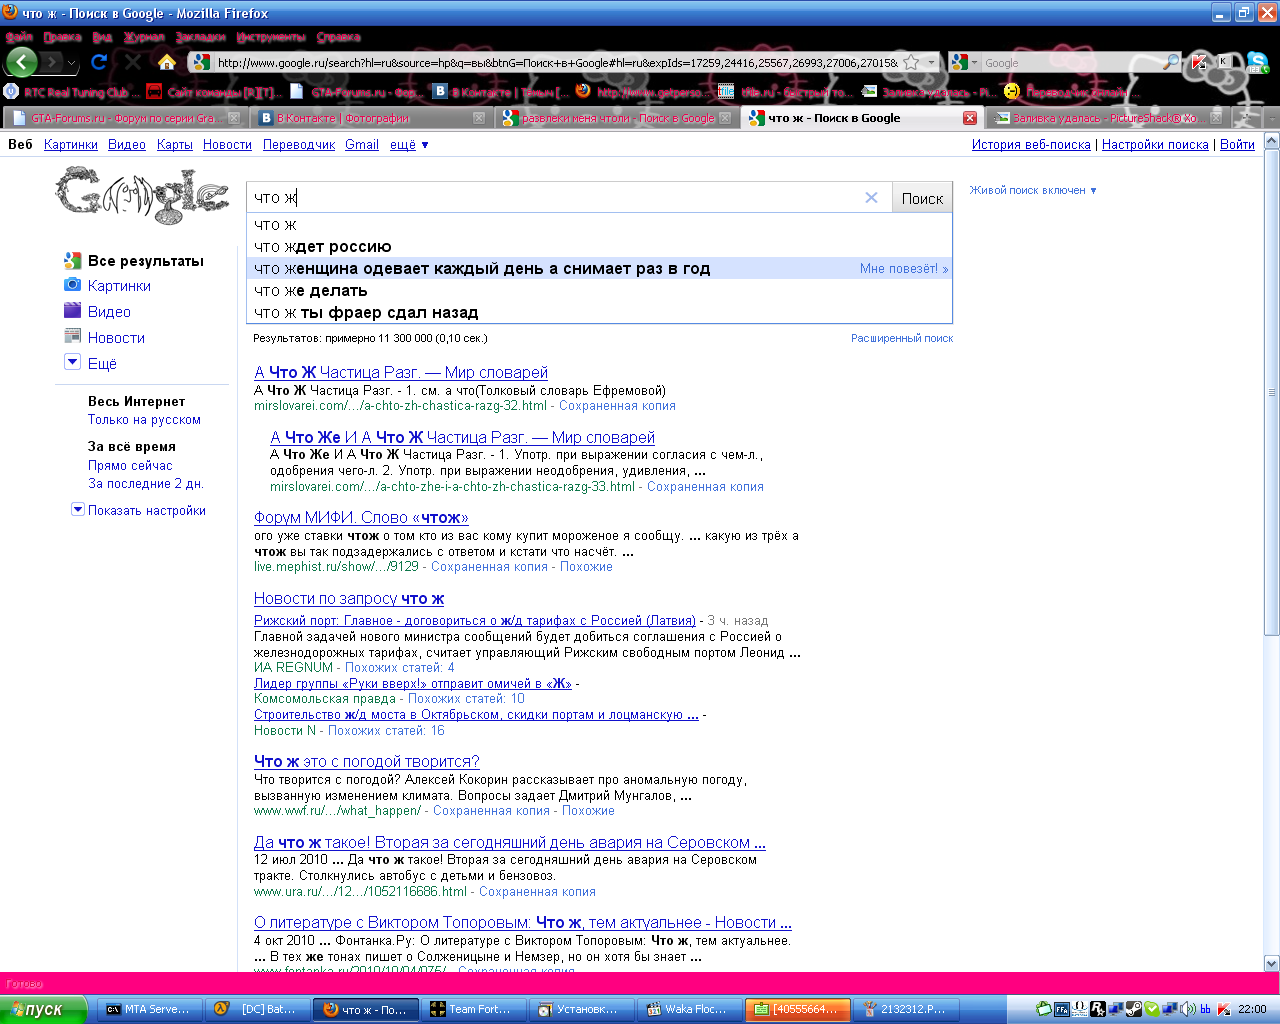Viewport: 1280px width, 1024px height.
Task: Click the Kaspersky icon in the system tray
Action: (1223, 1009)
